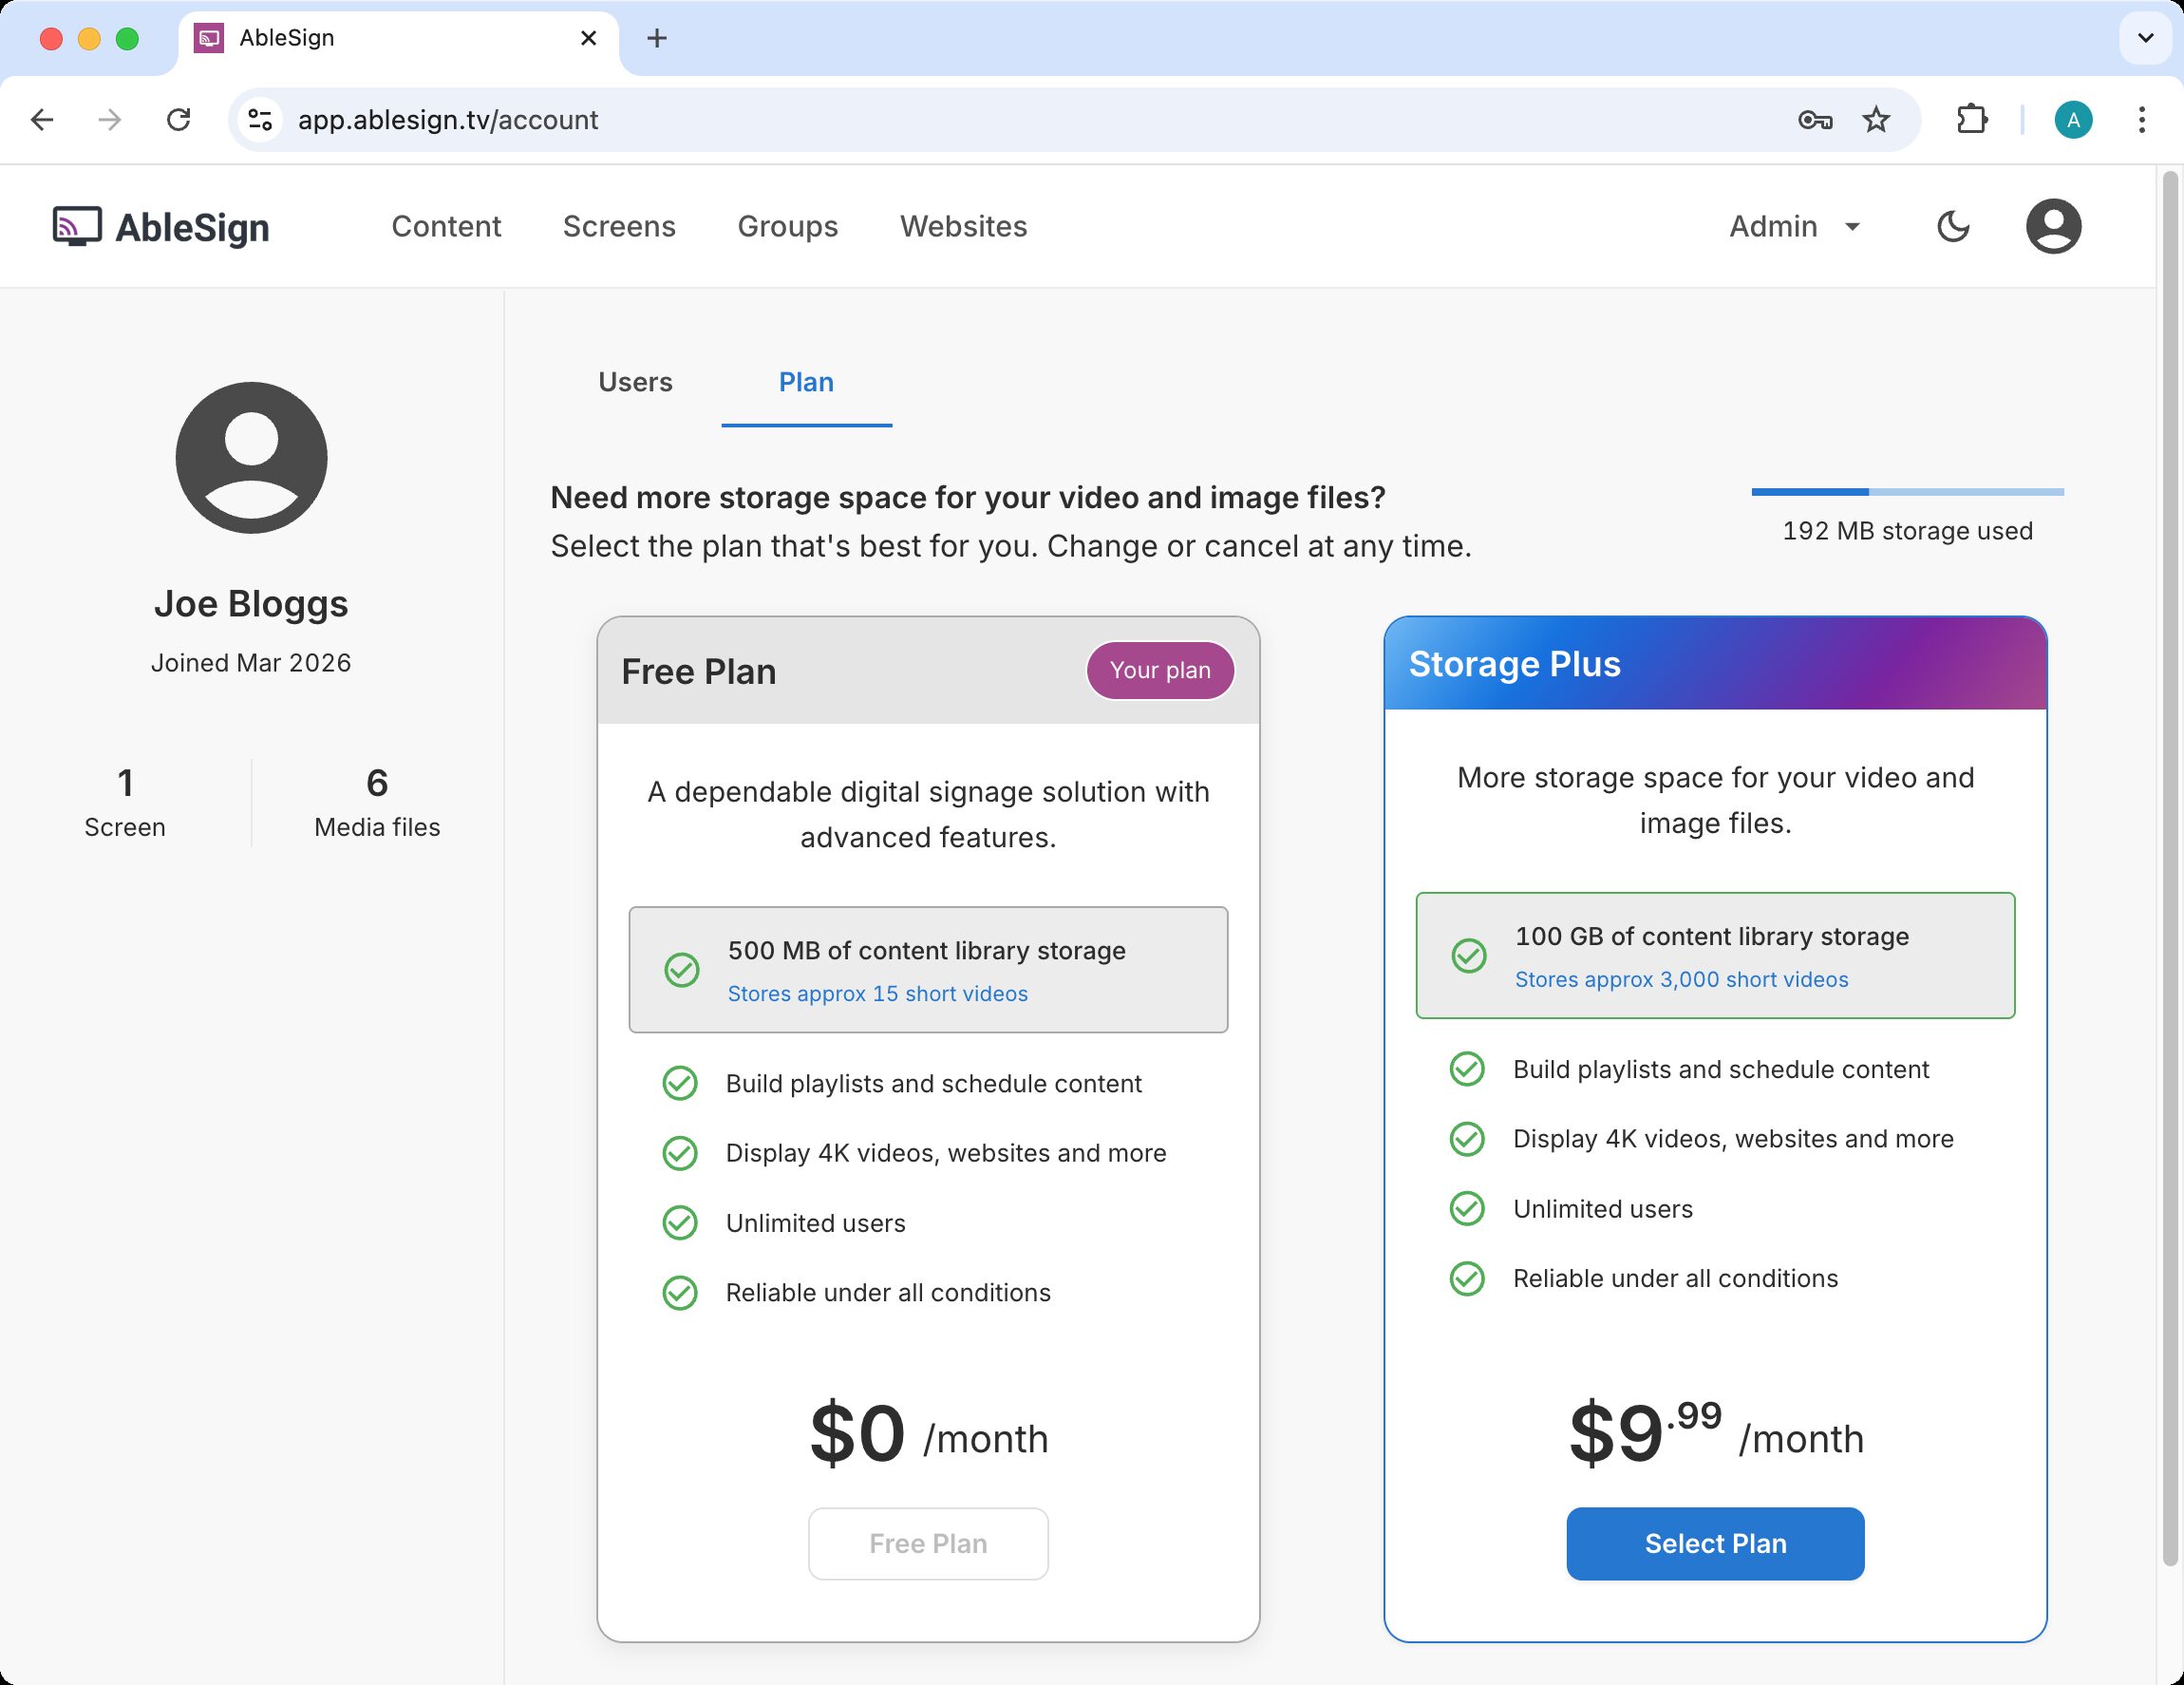Open the Screens menu item
This screenshot has height=1685, width=2184.
pyautogui.click(x=619, y=226)
